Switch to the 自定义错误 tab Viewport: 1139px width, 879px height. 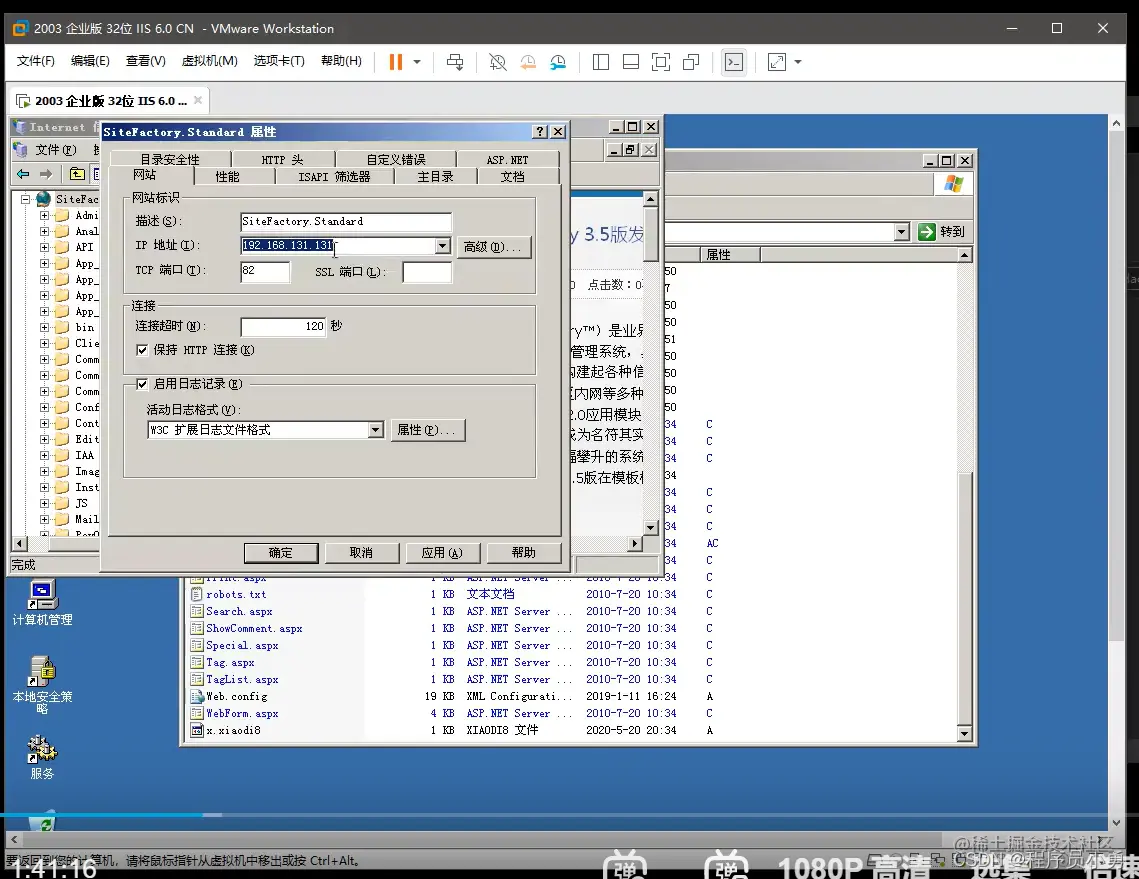click(396, 159)
